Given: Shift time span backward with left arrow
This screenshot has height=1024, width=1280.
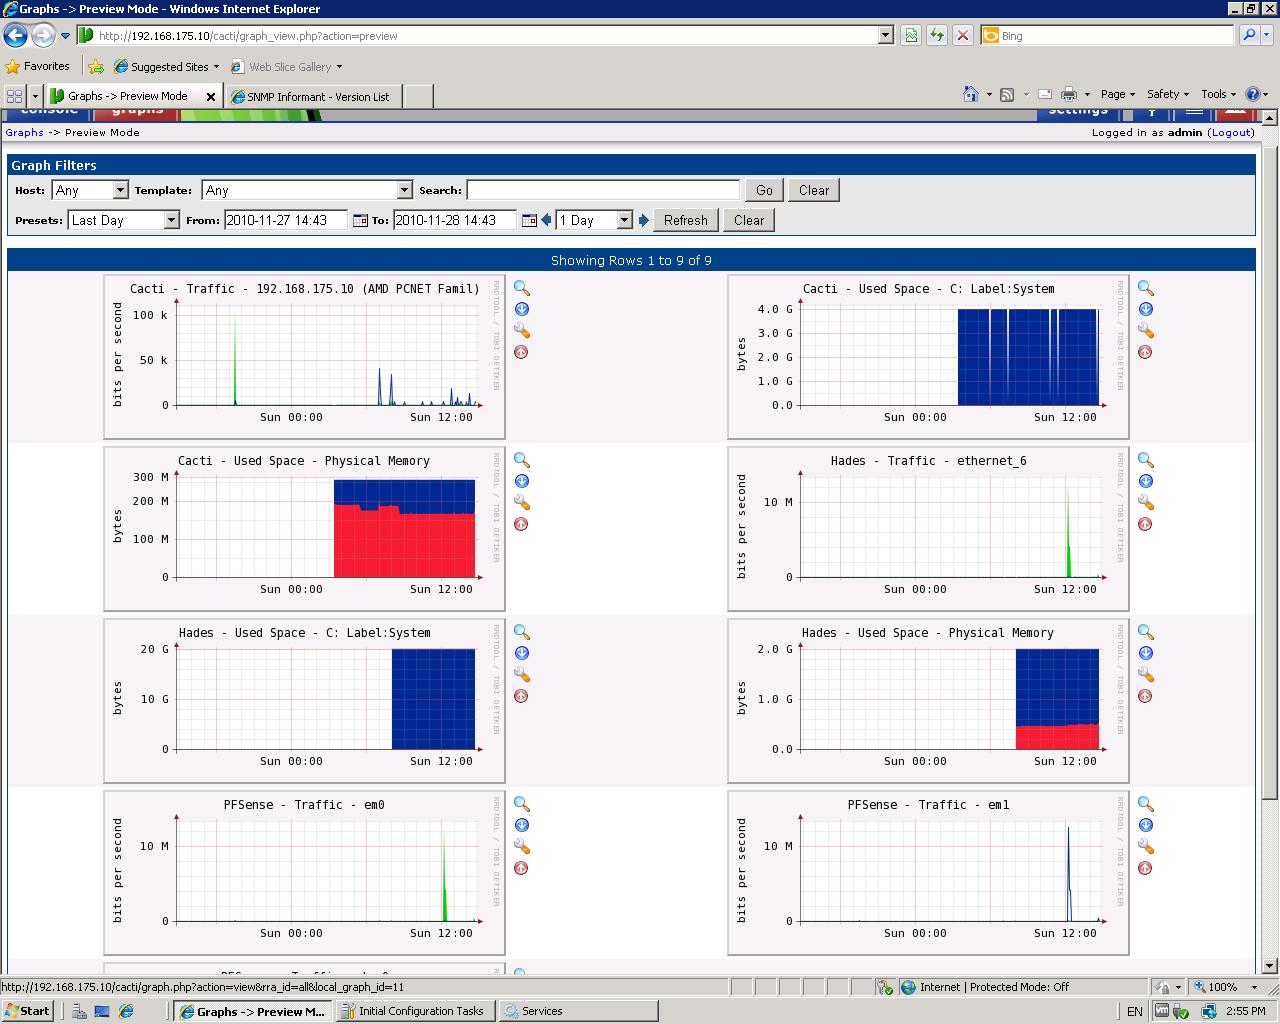Looking at the screenshot, I should click(x=546, y=220).
